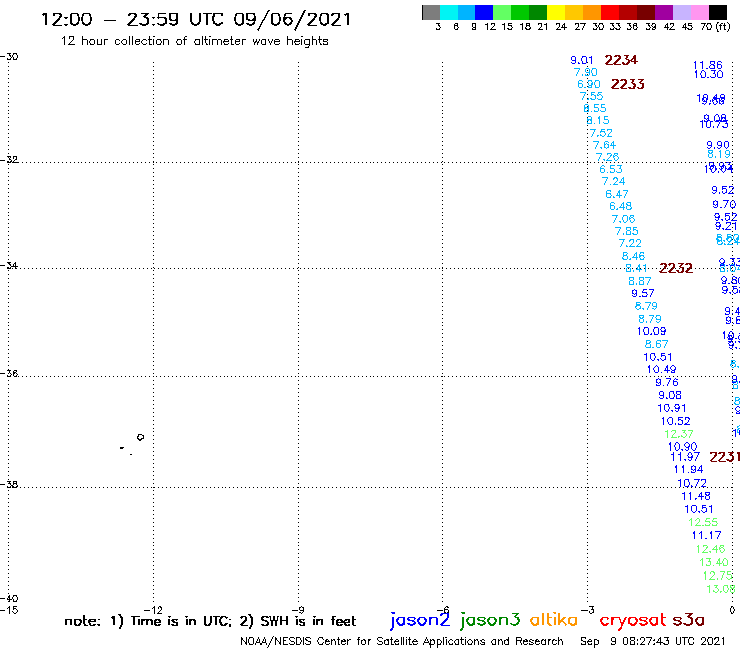Click the wave height value 8.46
The image size is (740, 650).
click(x=633, y=256)
